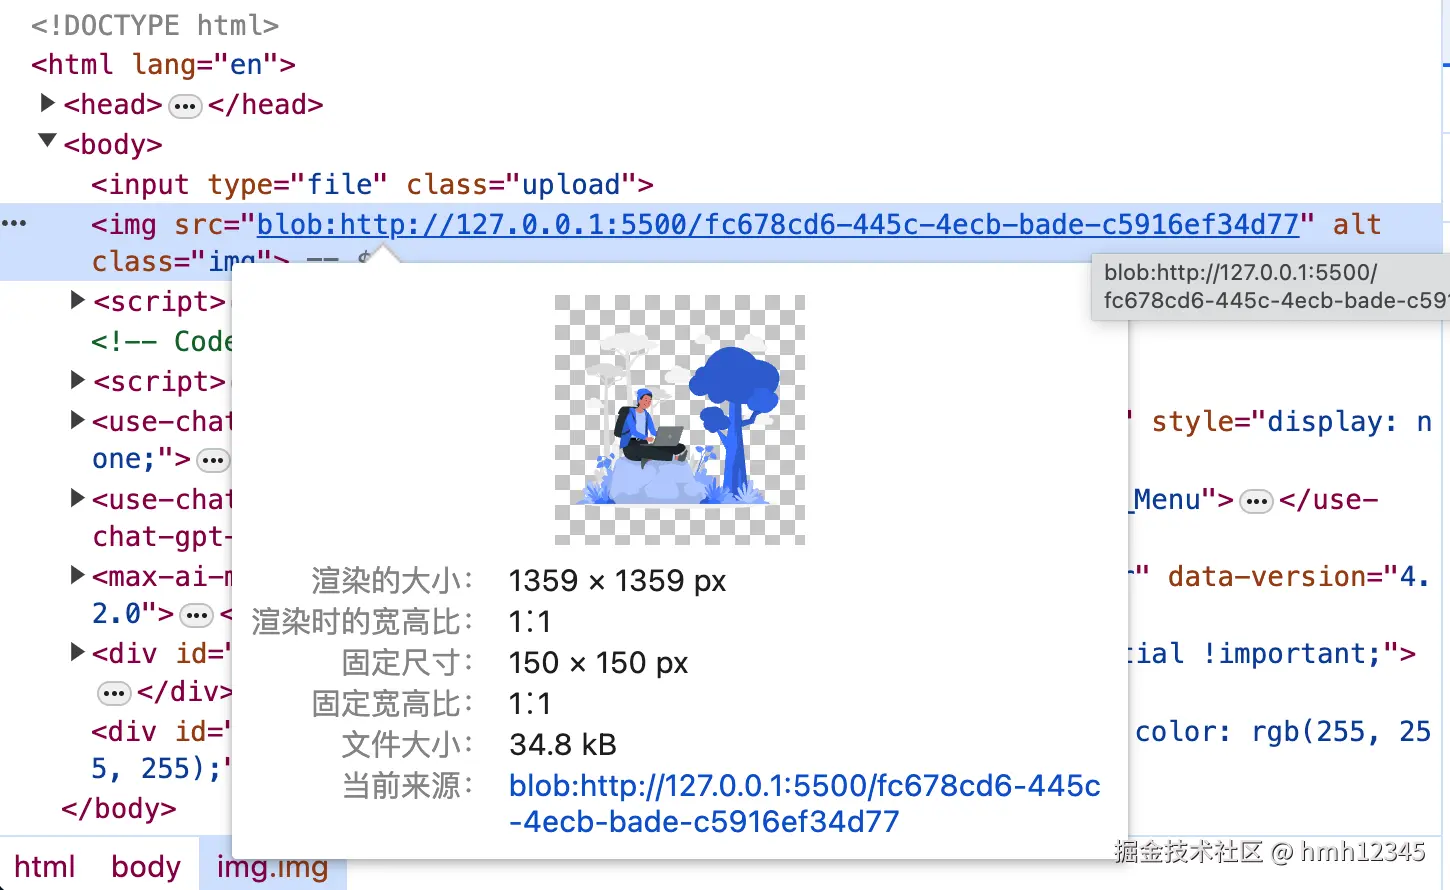Click the ellipsis badge after 2.0">
This screenshot has height=890, width=1450.
196,615
